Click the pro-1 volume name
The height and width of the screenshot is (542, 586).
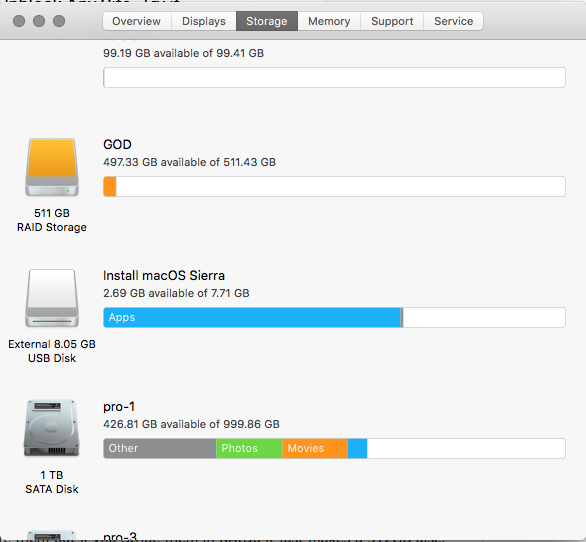click(x=119, y=407)
